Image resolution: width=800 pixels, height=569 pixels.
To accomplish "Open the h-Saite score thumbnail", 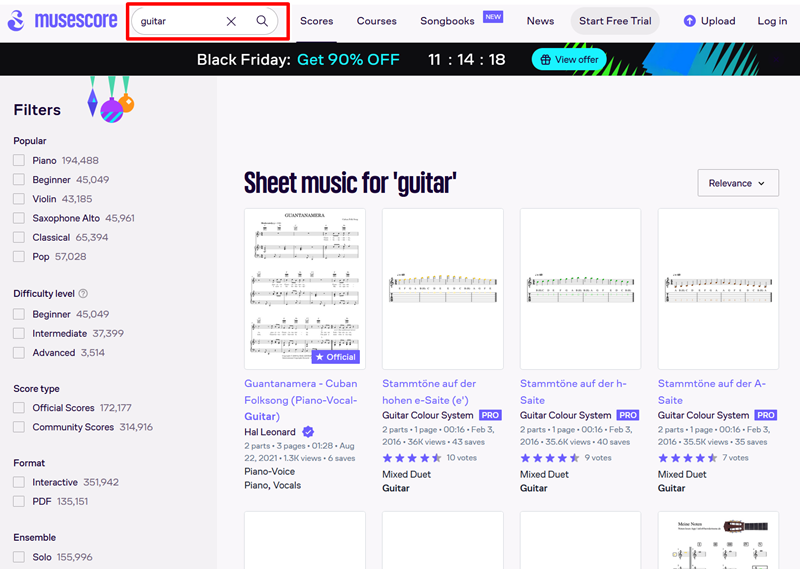I will click(x=580, y=288).
